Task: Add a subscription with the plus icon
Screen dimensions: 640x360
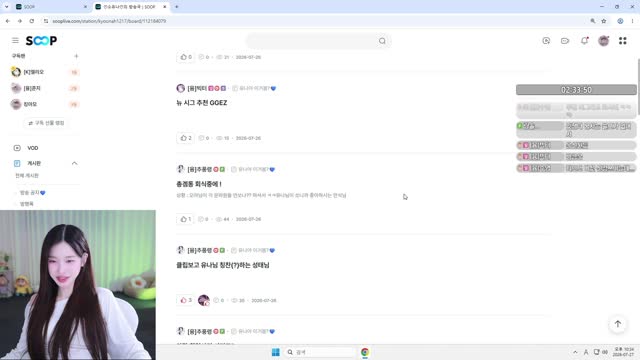Action: (76, 56)
